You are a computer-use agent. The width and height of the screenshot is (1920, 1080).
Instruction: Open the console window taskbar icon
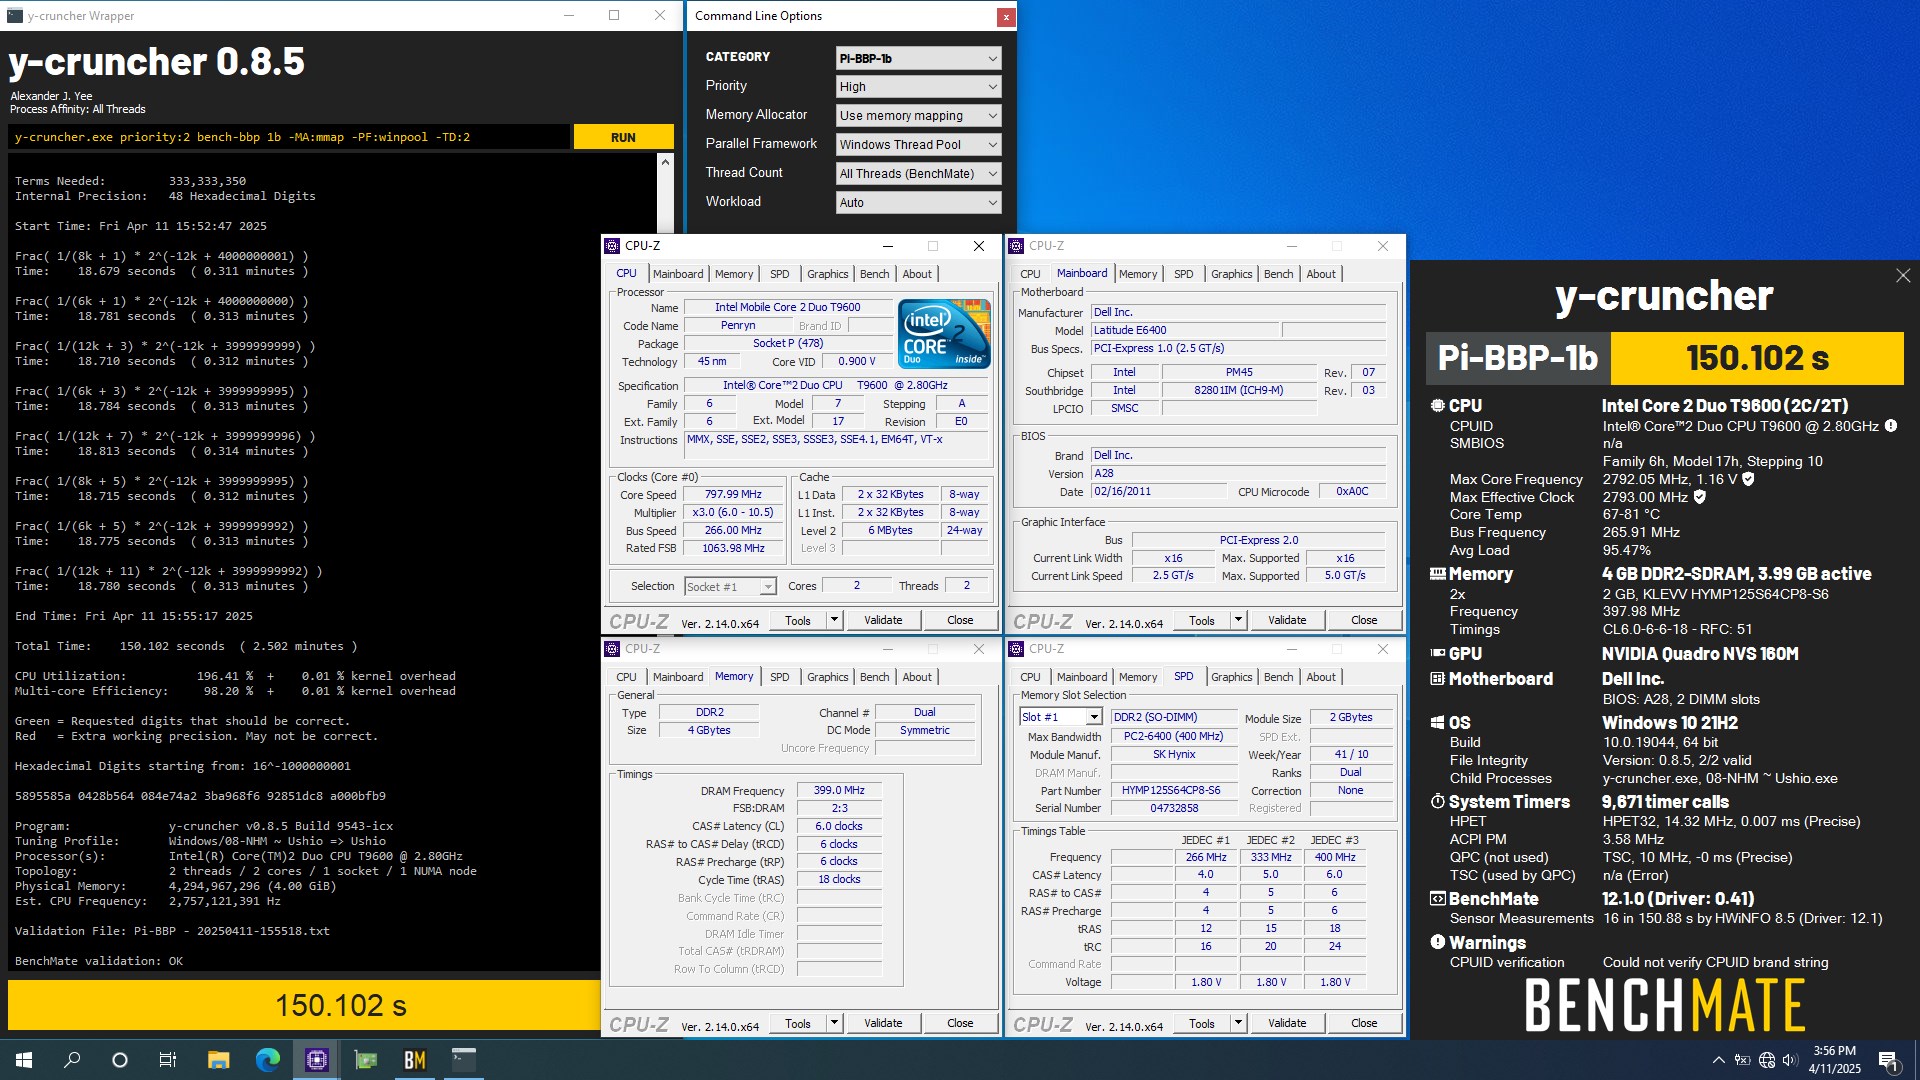464,1060
